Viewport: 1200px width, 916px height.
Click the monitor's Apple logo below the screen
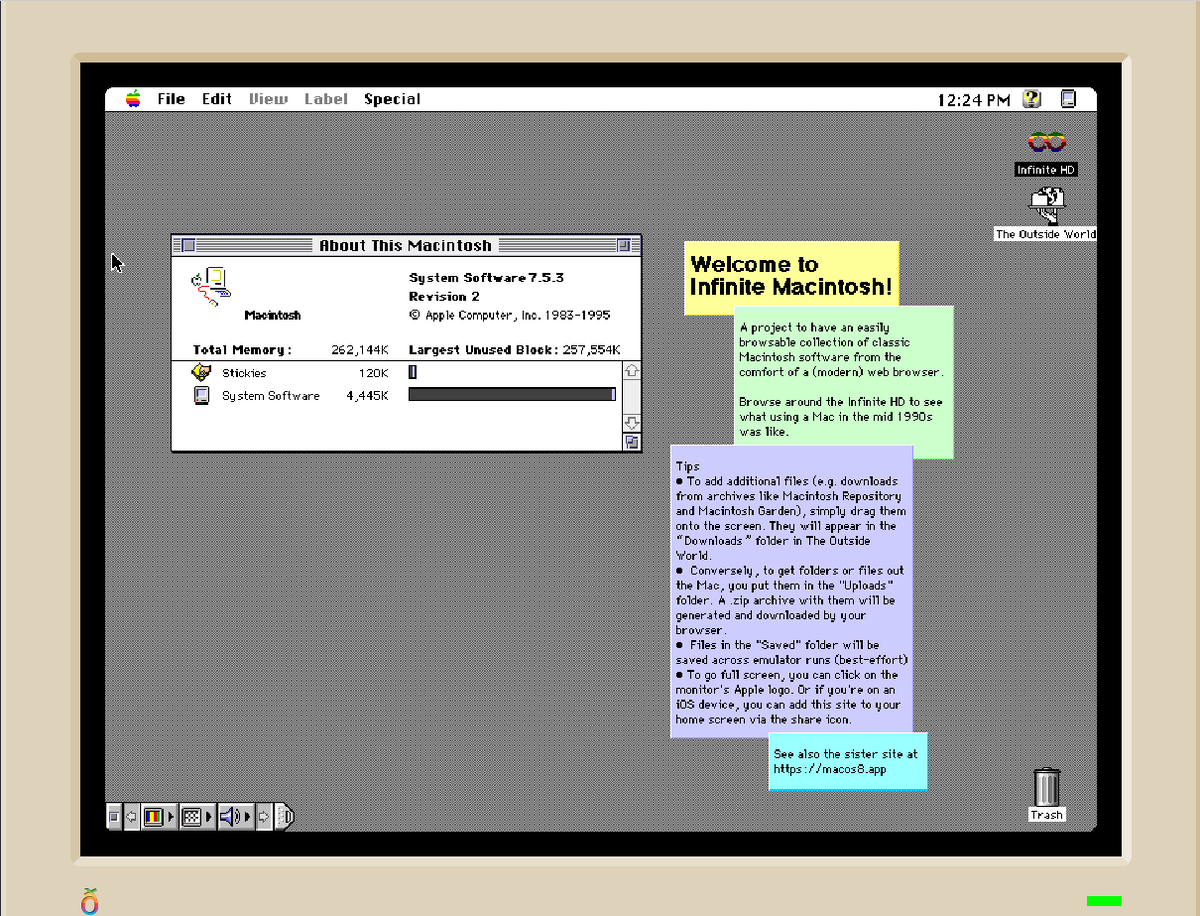point(90,900)
